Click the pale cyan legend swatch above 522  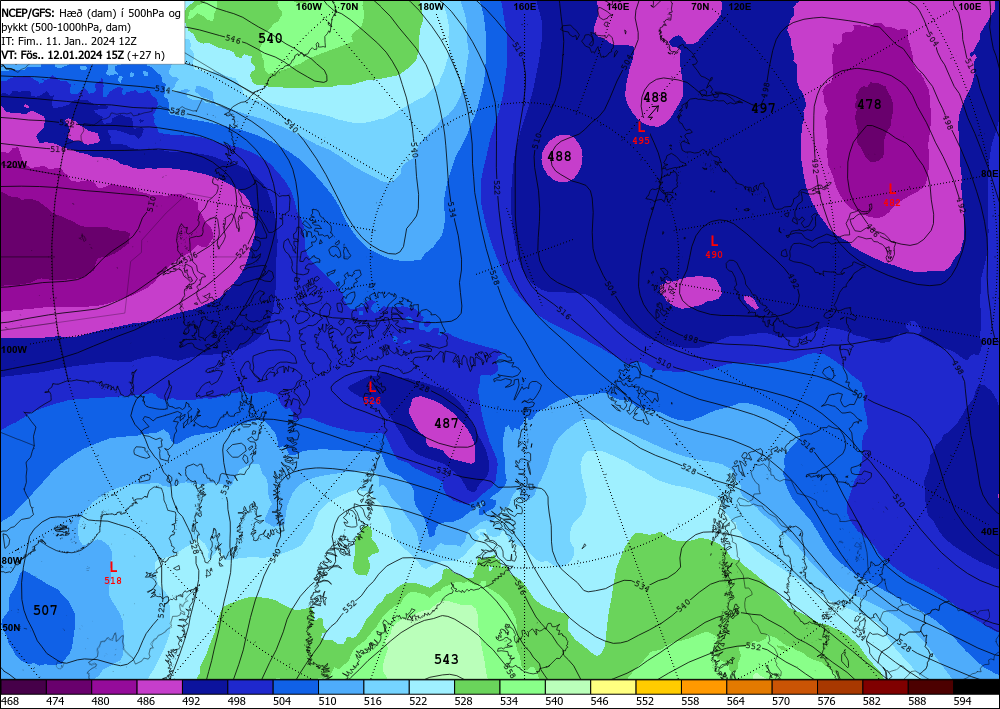[x=432, y=687]
